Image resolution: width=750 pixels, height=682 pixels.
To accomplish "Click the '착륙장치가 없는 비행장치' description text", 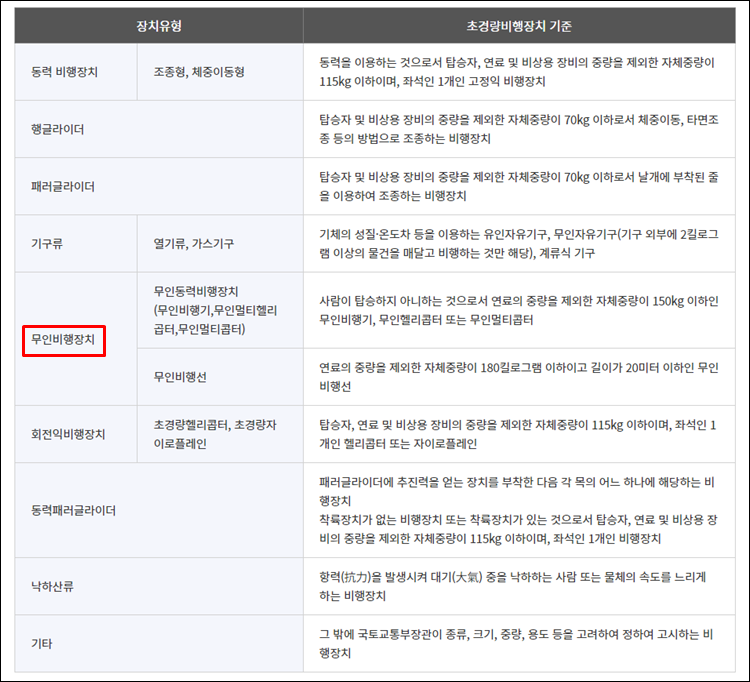I will [518, 529].
